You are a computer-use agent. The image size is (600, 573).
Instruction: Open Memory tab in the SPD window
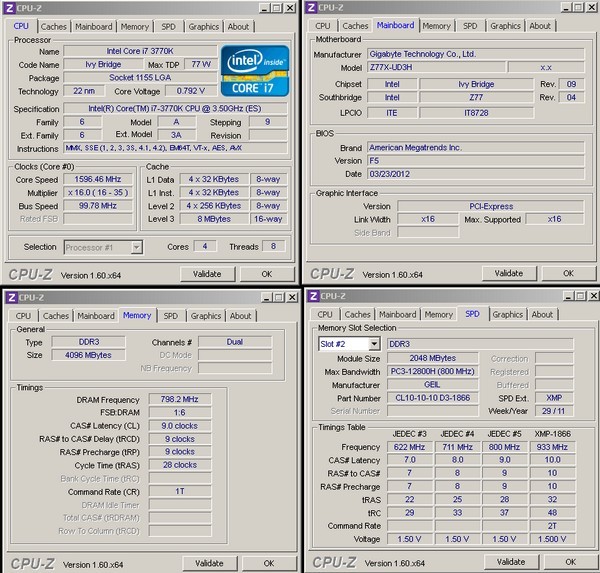[439, 314]
